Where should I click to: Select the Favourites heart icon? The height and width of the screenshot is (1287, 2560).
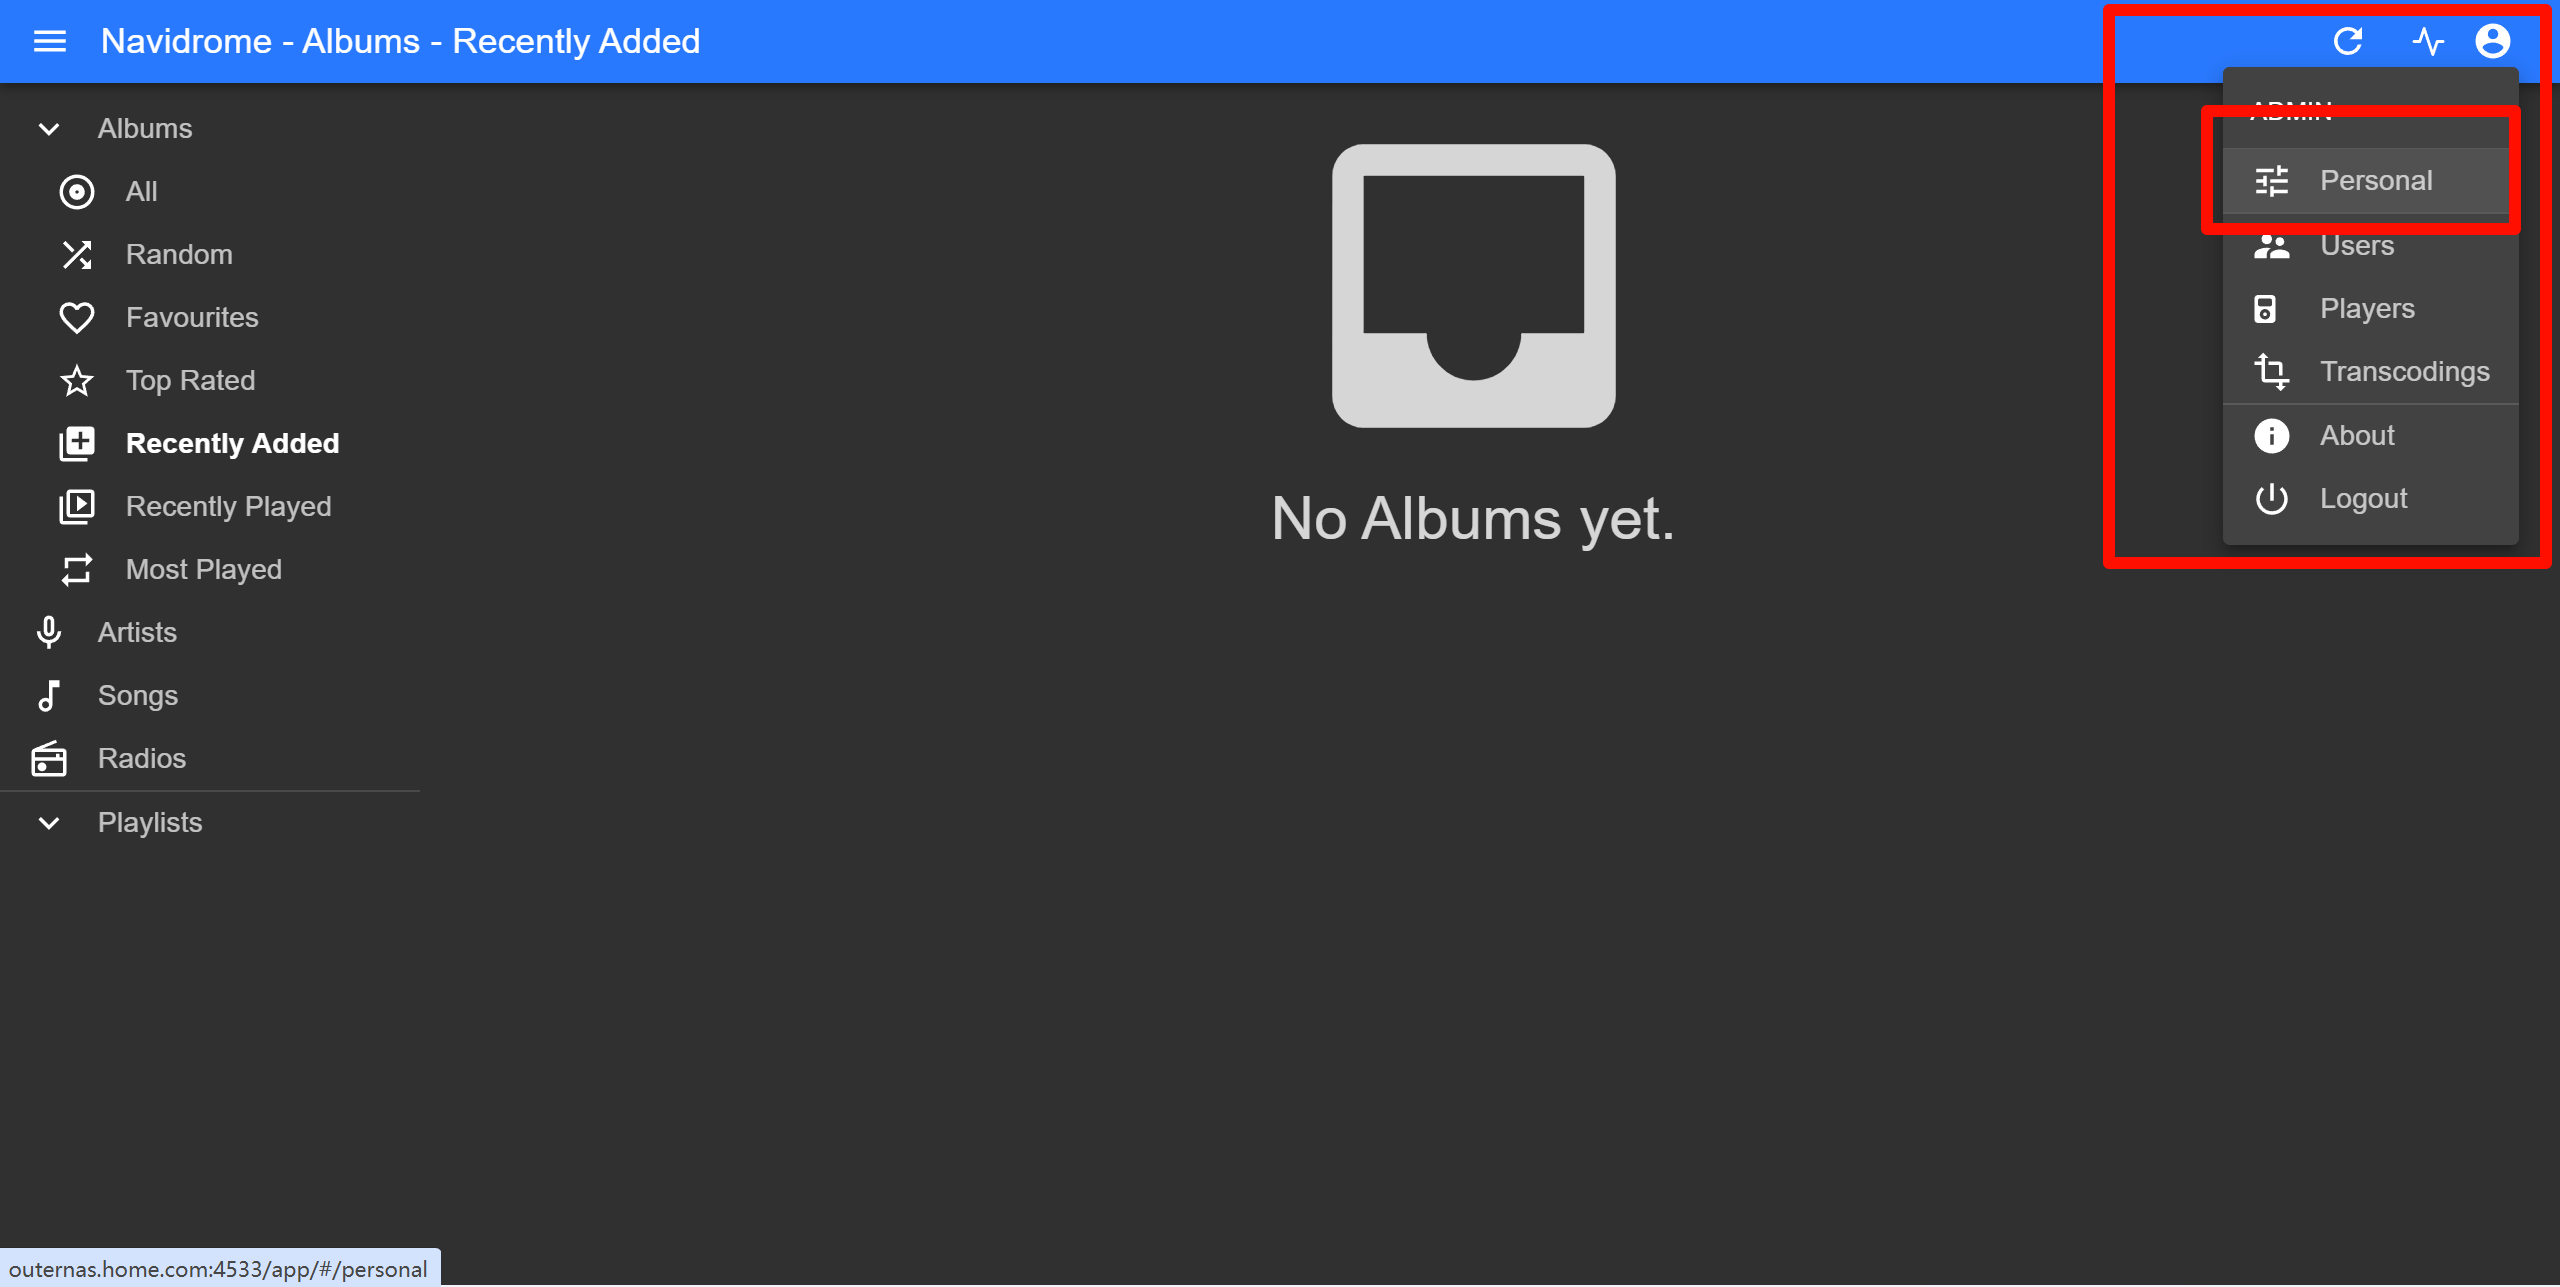coord(77,318)
